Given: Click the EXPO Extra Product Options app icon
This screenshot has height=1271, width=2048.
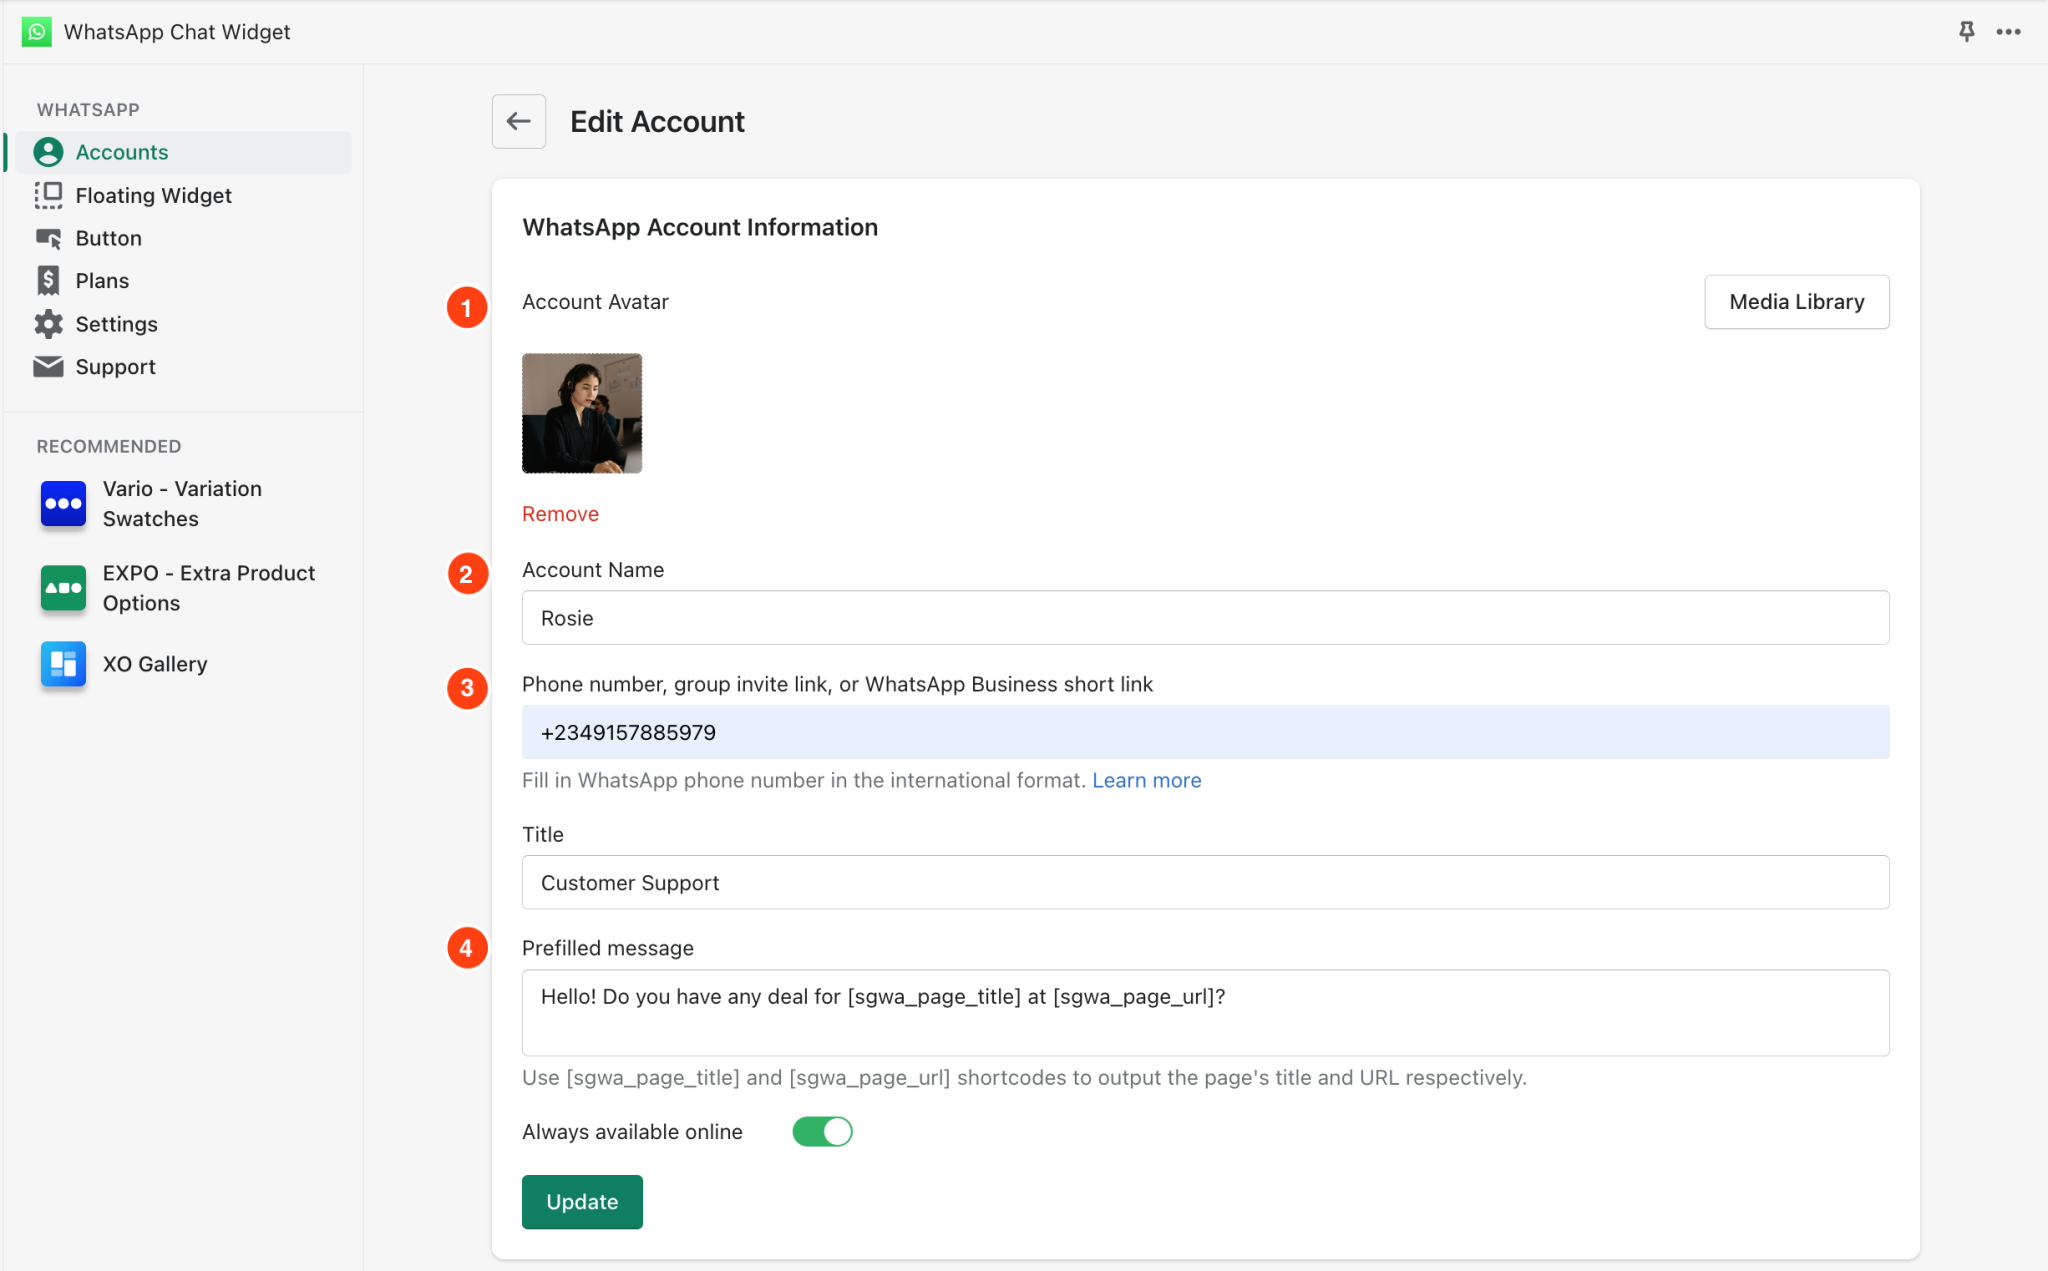Looking at the screenshot, I should pyautogui.click(x=63, y=588).
